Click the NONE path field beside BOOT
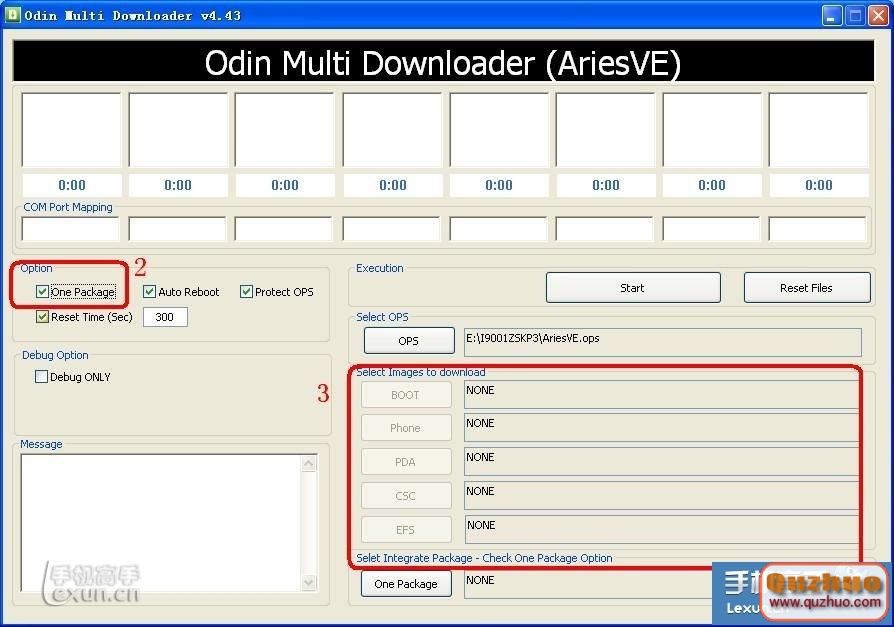This screenshot has height=627, width=894. pos(661,395)
